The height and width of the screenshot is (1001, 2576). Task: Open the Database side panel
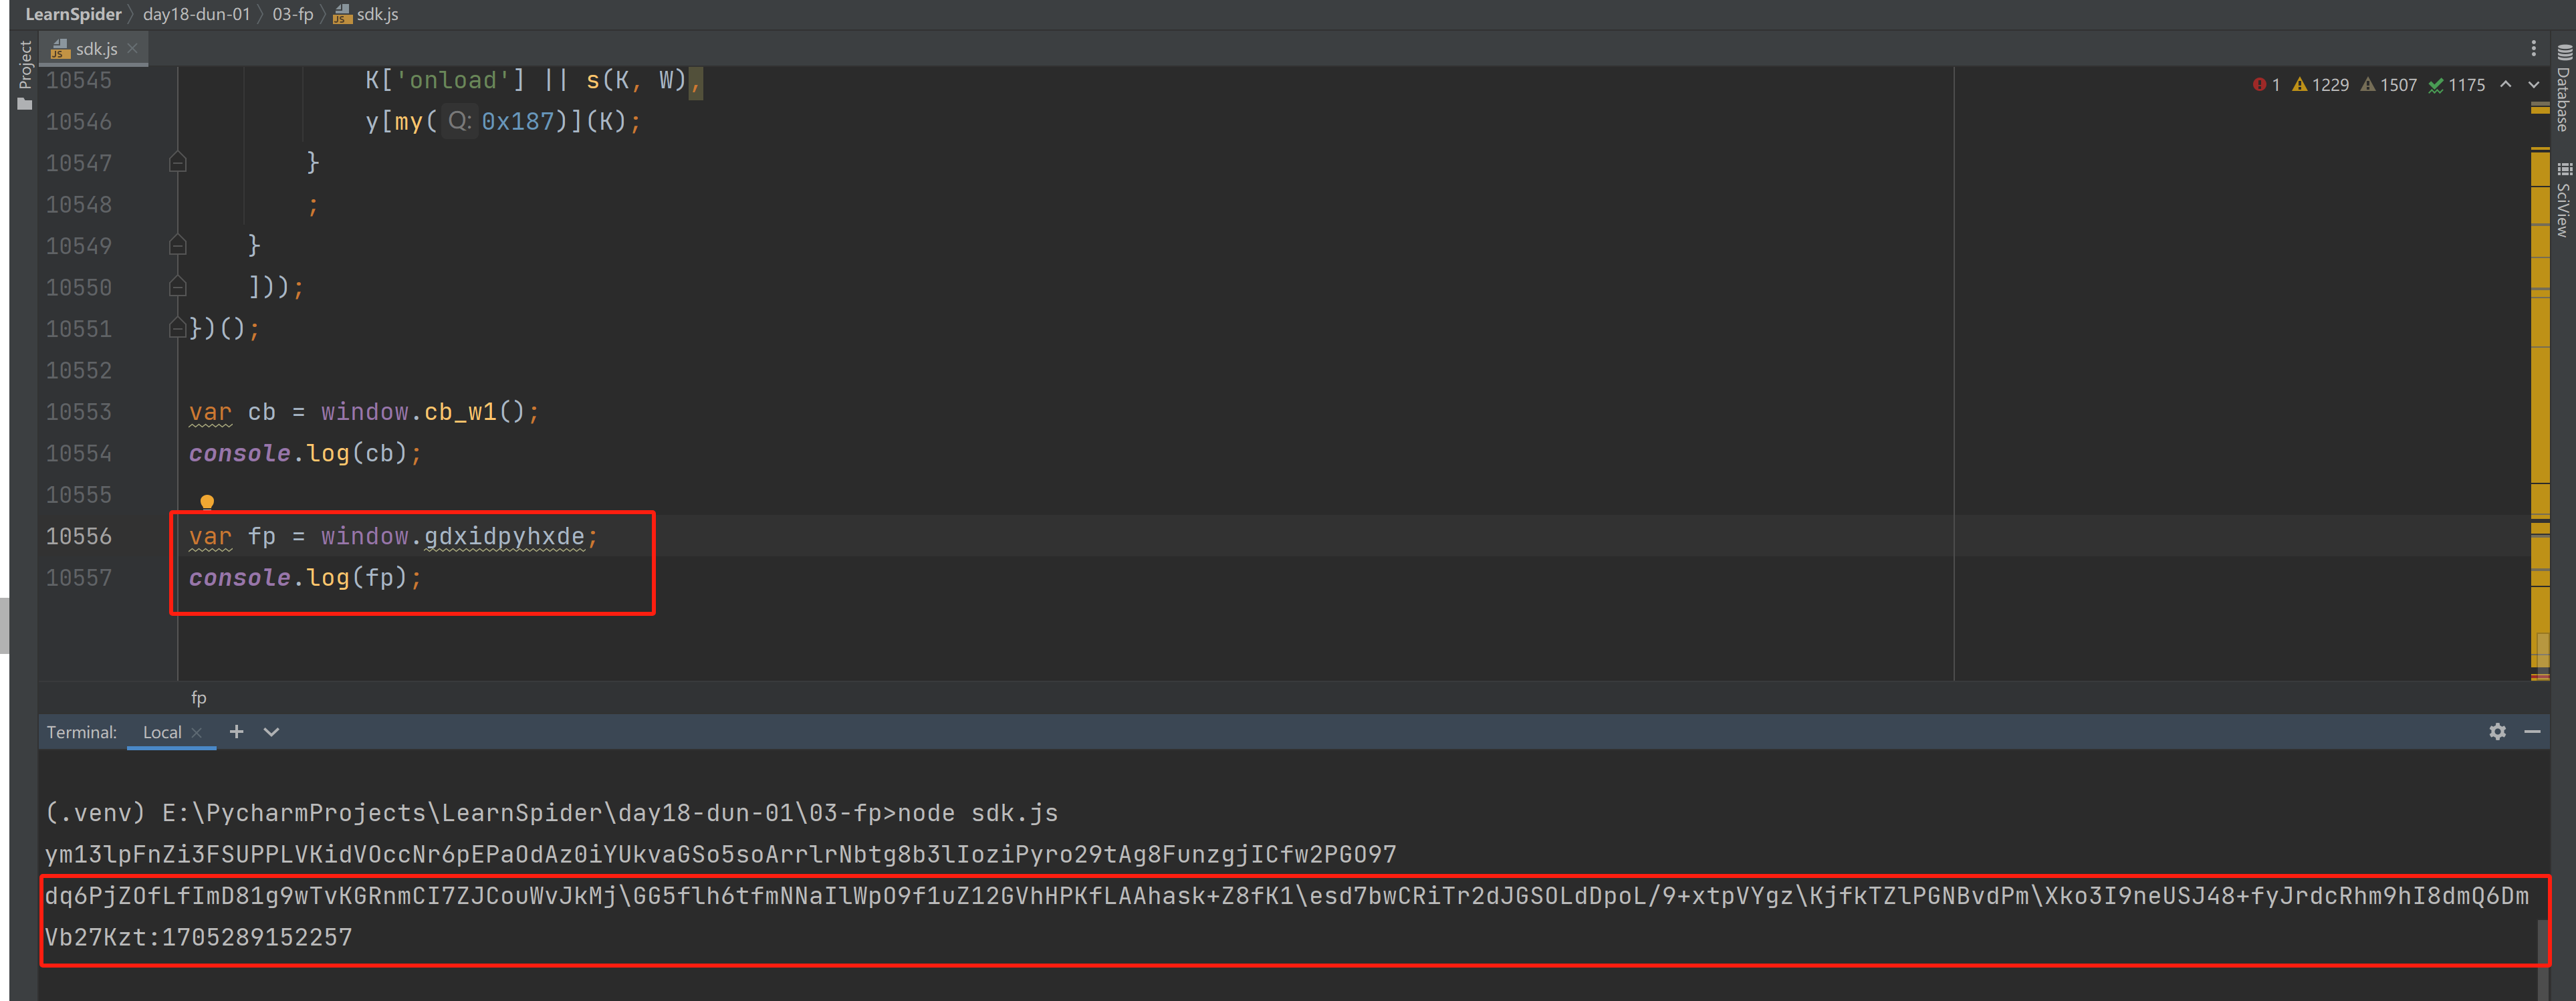(2563, 88)
